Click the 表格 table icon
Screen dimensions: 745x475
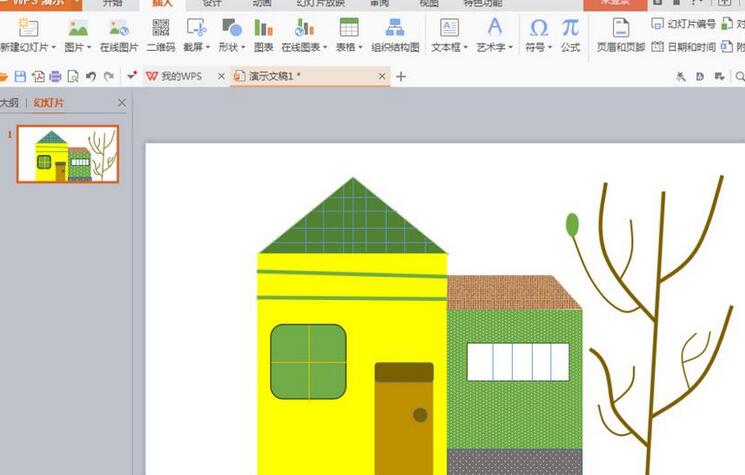click(x=349, y=28)
